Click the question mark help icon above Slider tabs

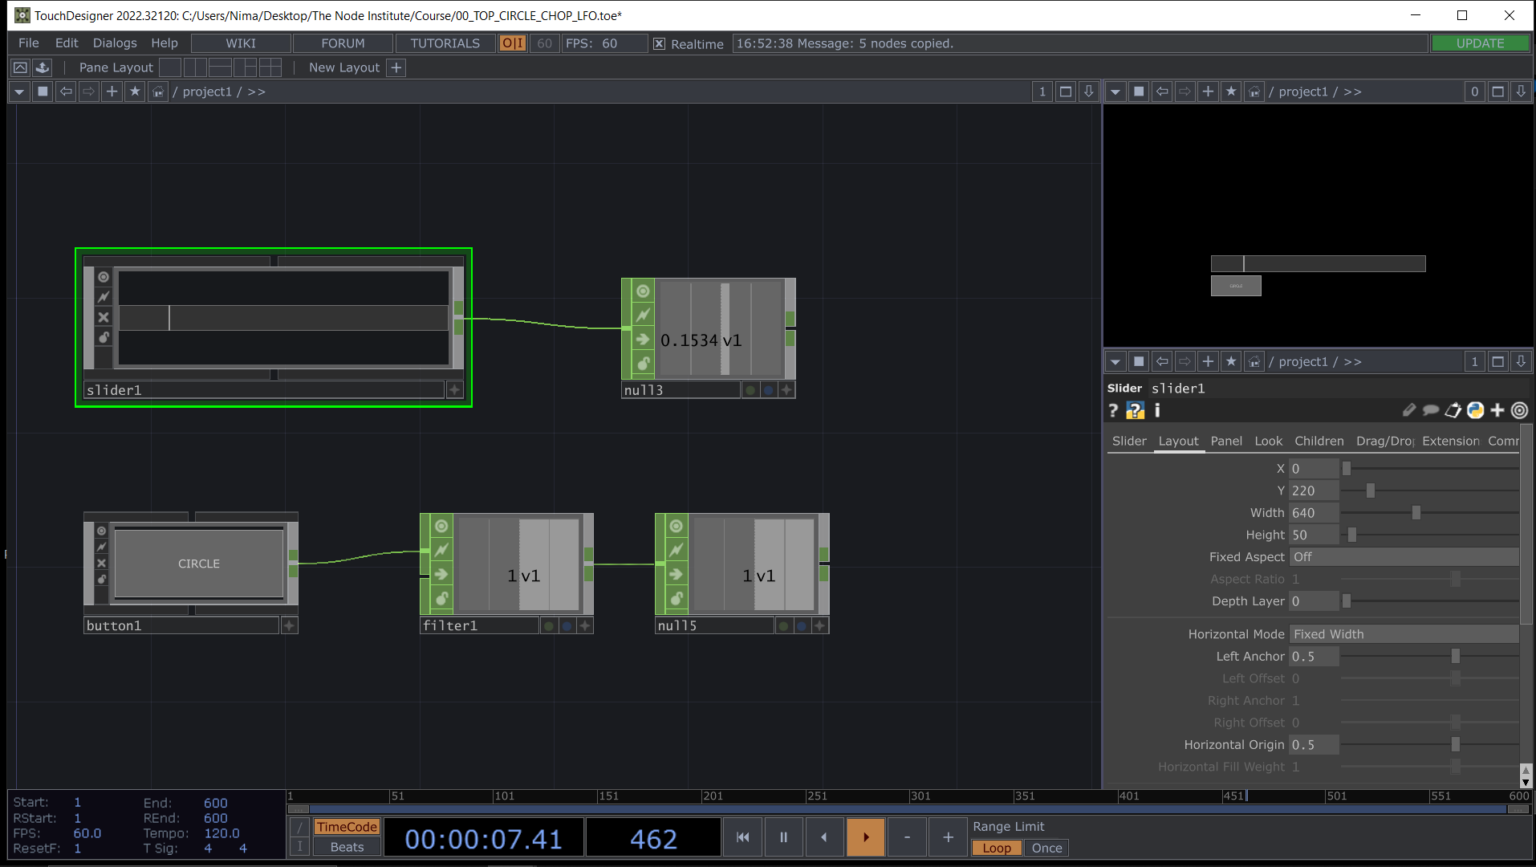coord(1112,410)
